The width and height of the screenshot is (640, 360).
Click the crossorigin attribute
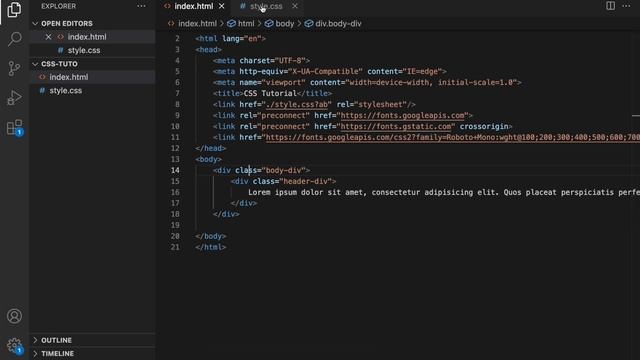[484, 127]
